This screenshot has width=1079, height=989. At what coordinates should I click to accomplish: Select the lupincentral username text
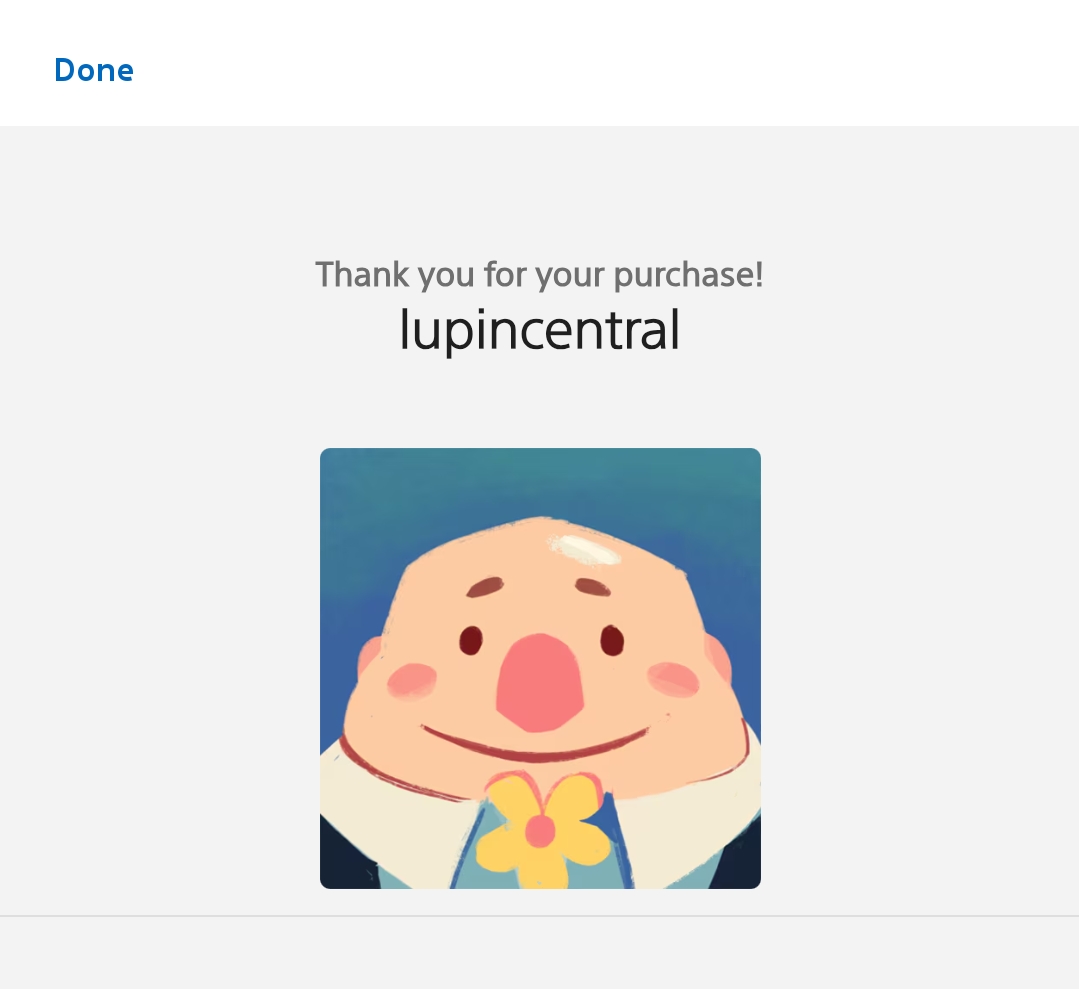point(539,329)
